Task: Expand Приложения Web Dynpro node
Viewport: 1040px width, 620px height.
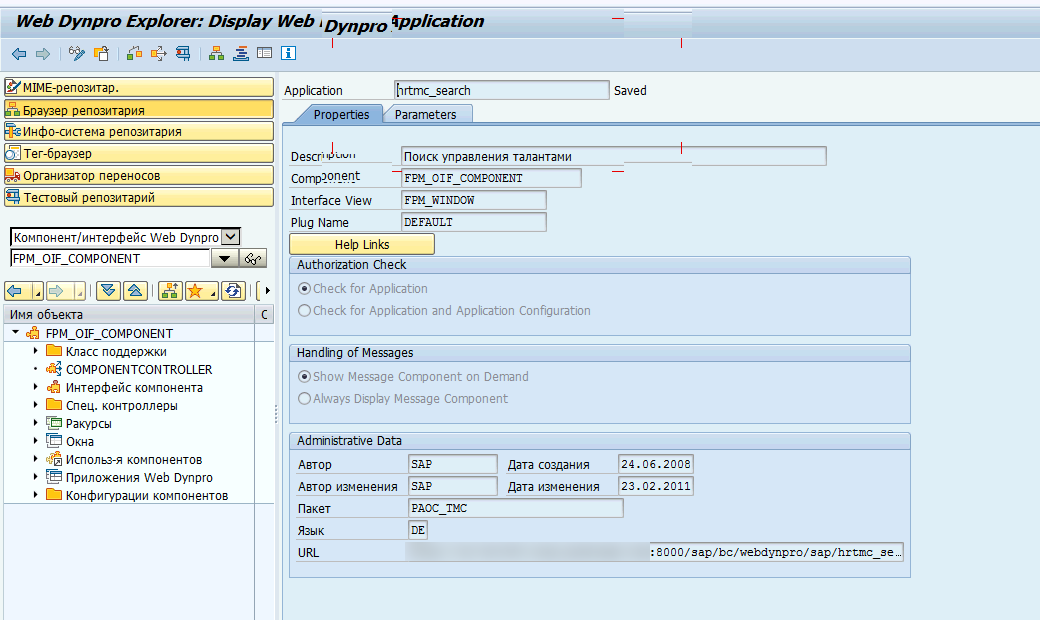Action: click(36, 477)
